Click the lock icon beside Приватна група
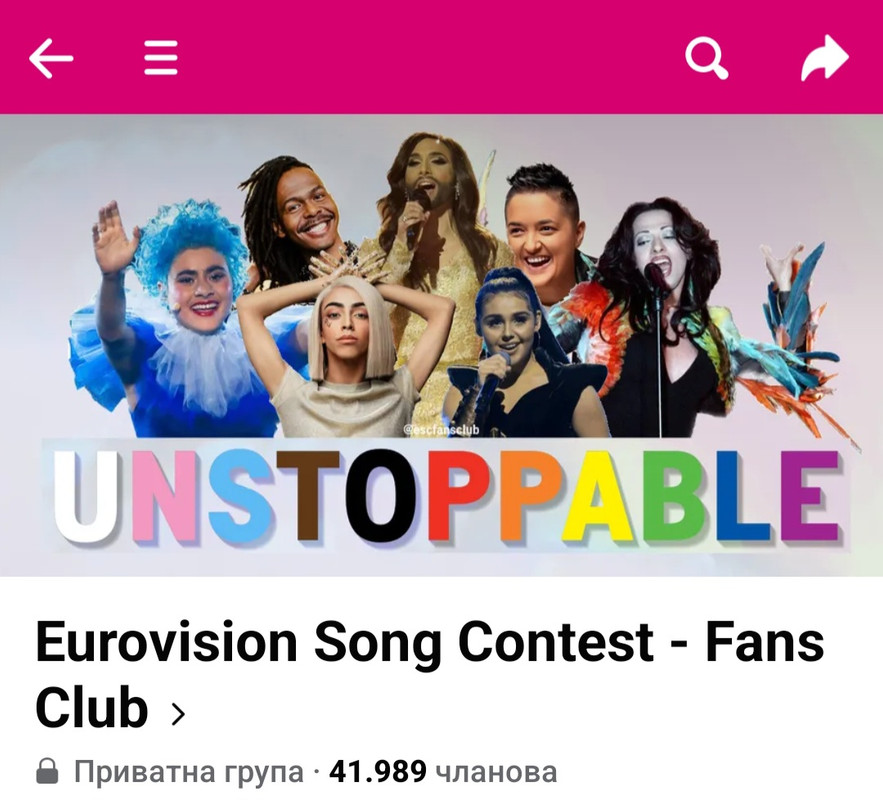The image size is (883, 800). (47, 771)
